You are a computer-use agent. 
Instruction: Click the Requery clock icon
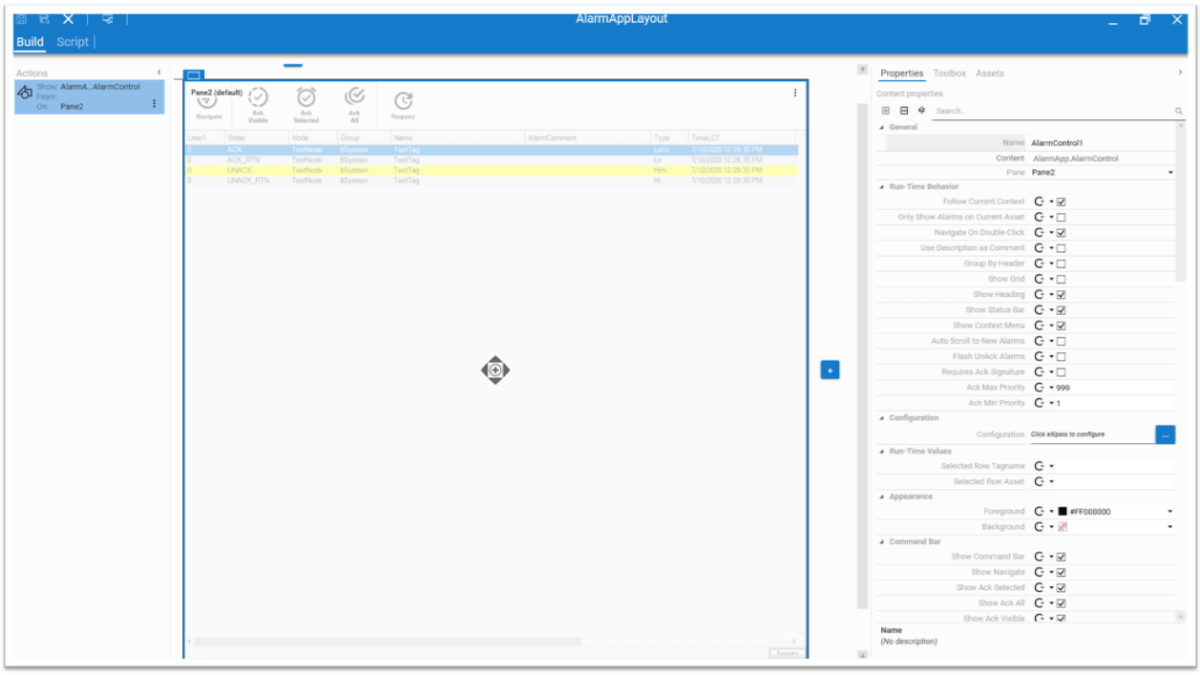403,101
